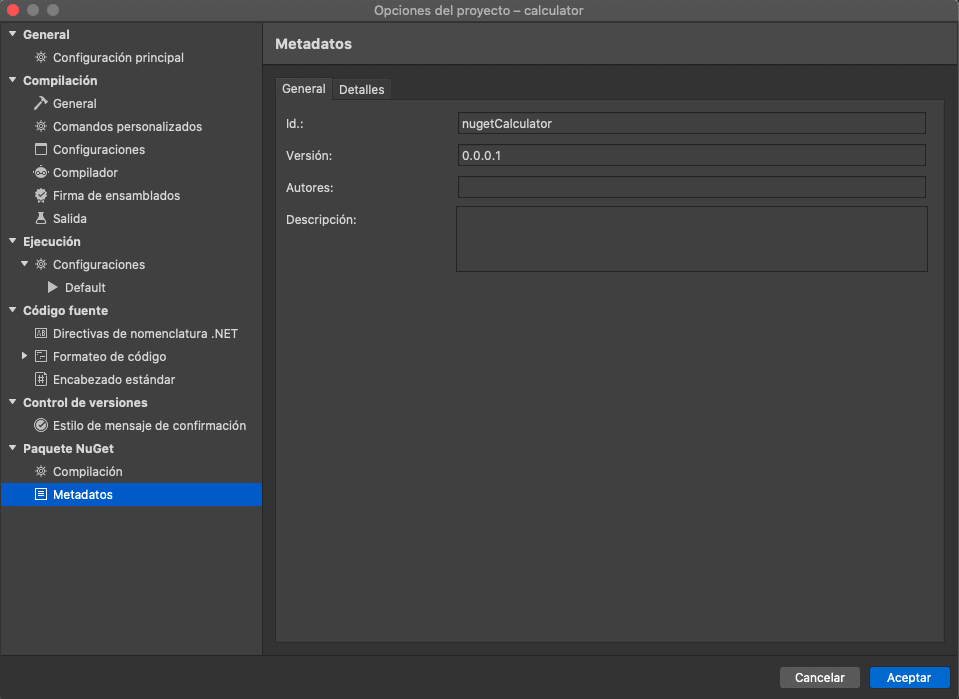Click the Encabezado estándar hash icon

pyautogui.click(x=41, y=380)
